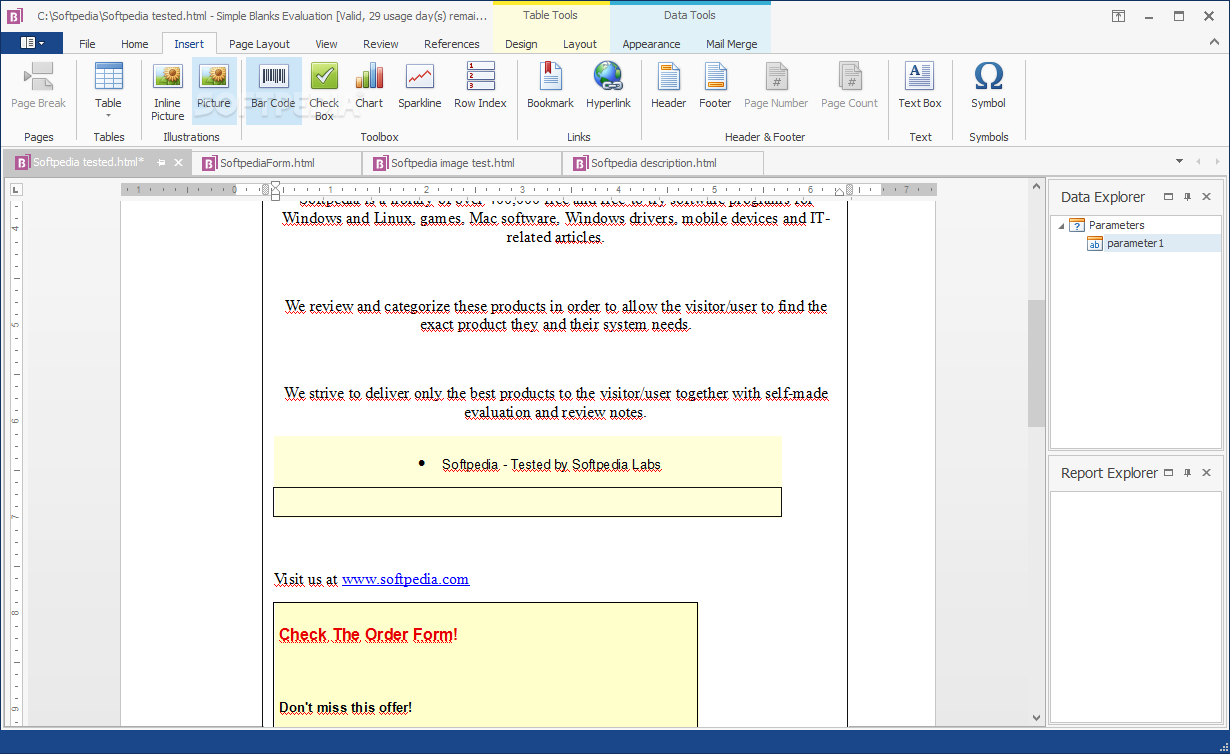This screenshot has width=1230, height=754.
Task: Open the Review ribbon tab
Action: pos(380,44)
